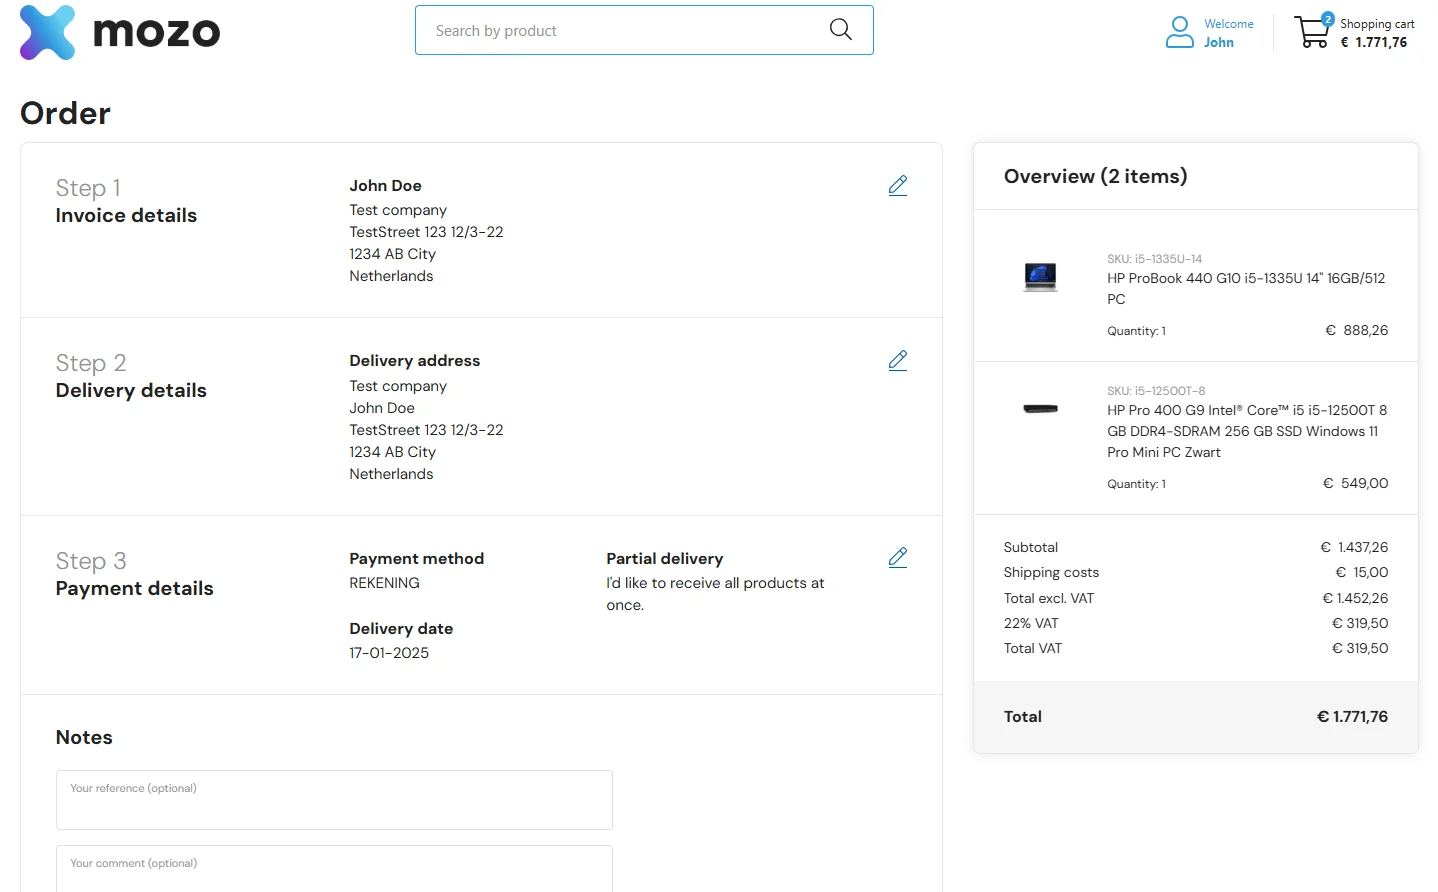This screenshot has width=1438, height=892.
Task: Click the cart item count badge
Action: pyautogui.click(x=1327, y=19)
